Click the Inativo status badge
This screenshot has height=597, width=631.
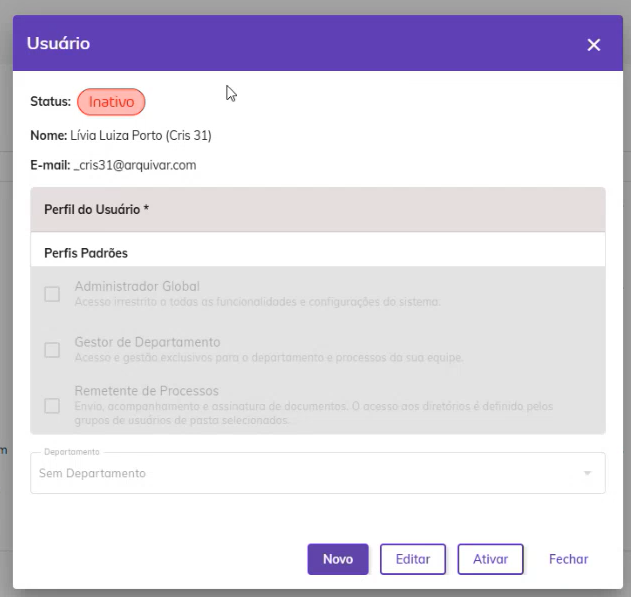coord(111,102)
